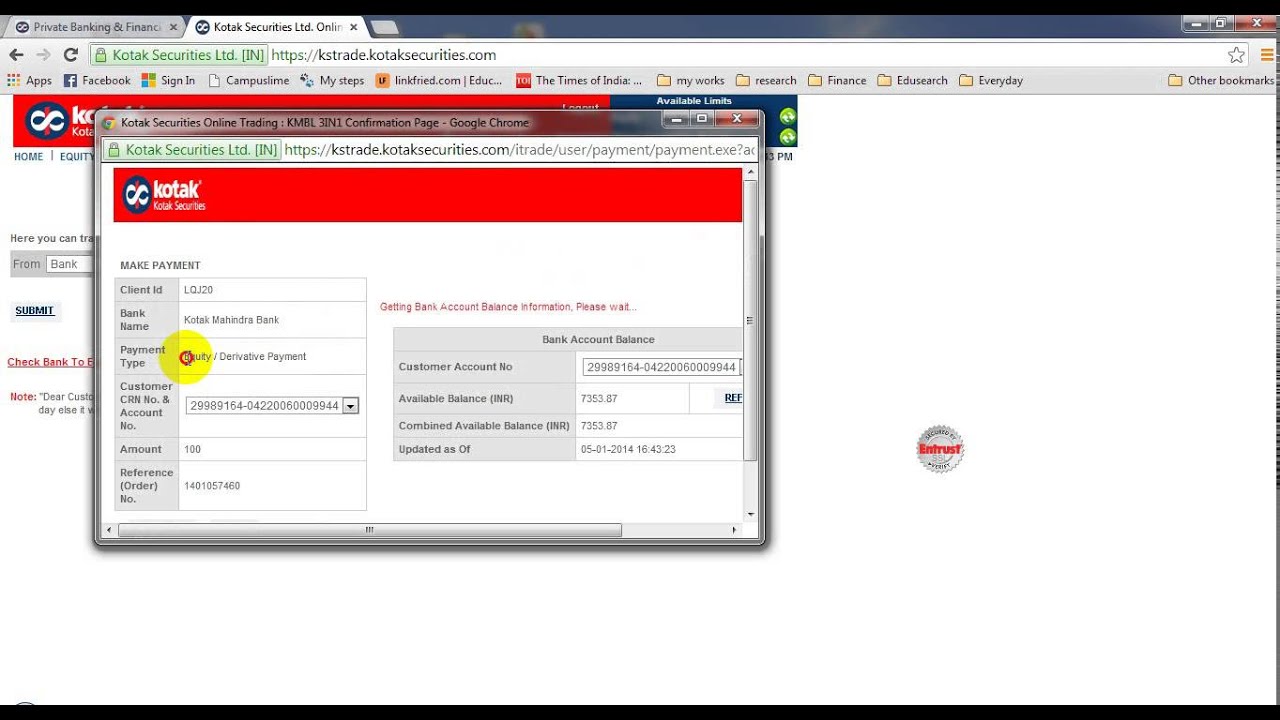The width and height of the screenshot is (1280, 720).
Task: Click the popup vertical scrollbar
Action: click(752, 320)
